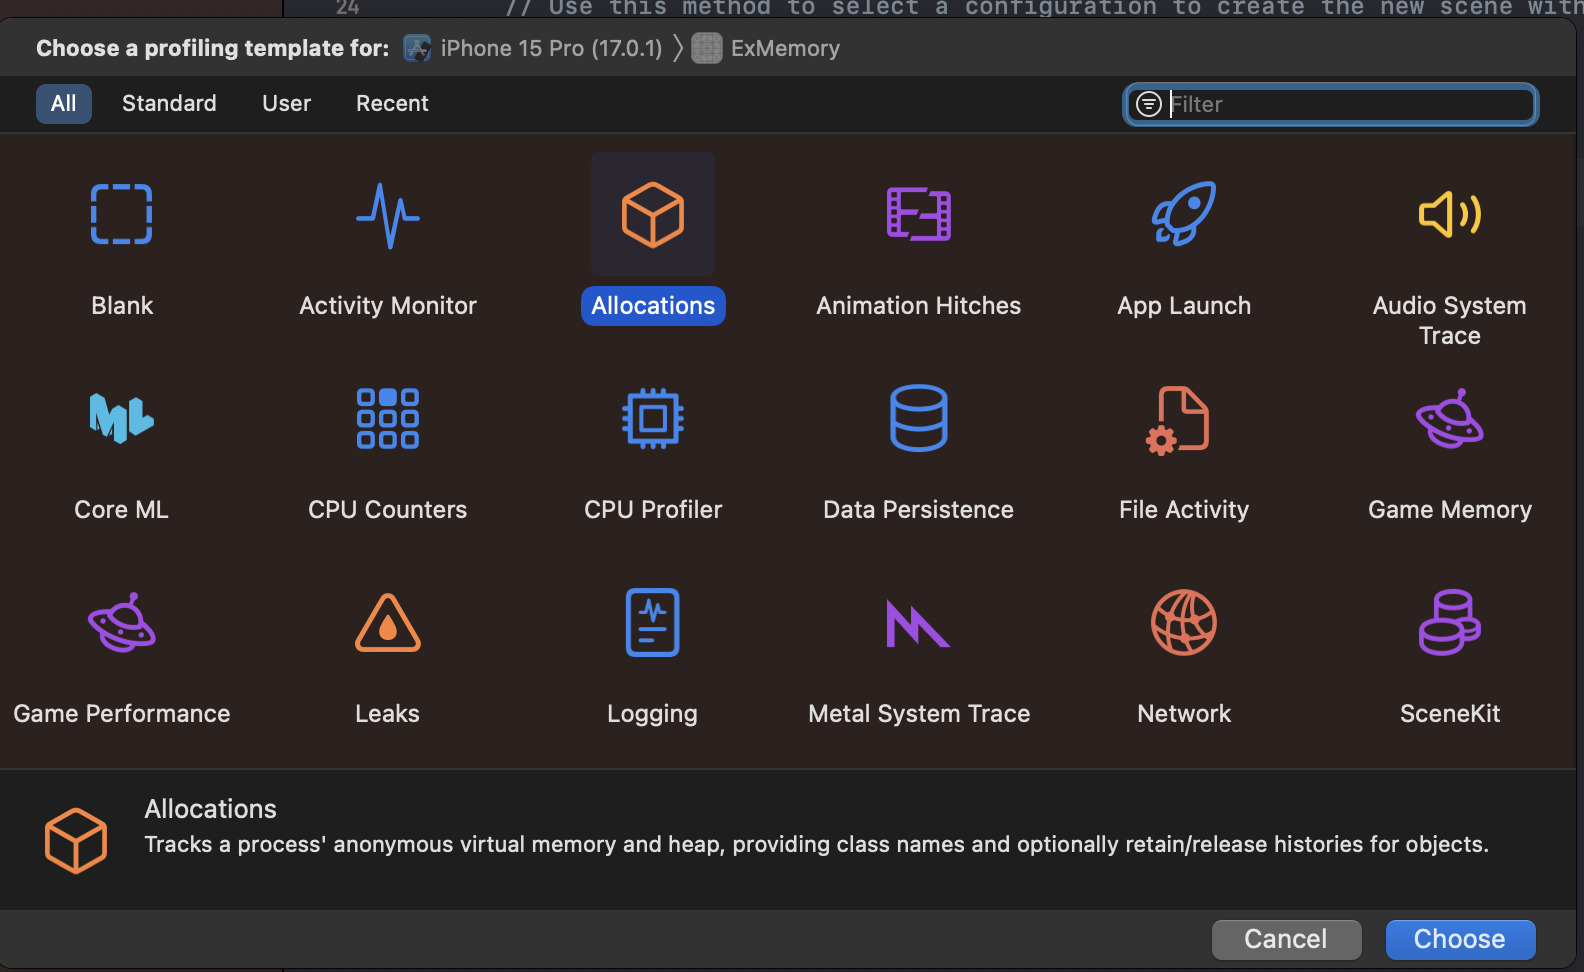Viewport: 1584px width, 972px height.
Task: Click the Allocations label
Action: tap(653, 306)
